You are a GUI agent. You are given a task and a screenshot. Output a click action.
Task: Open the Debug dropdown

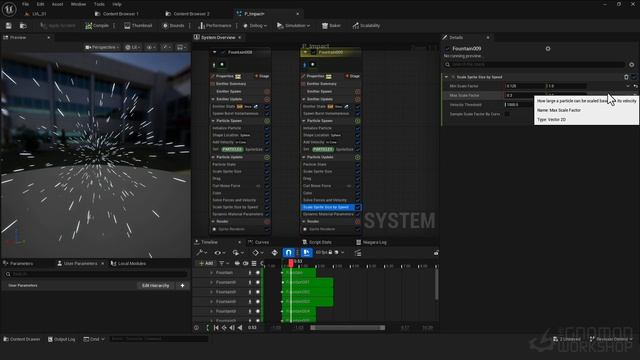(x=255, y=26)
